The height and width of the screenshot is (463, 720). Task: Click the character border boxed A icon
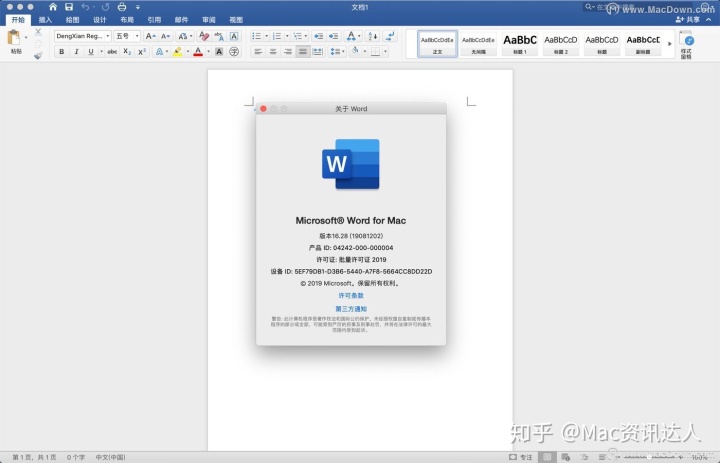point(234,36)
